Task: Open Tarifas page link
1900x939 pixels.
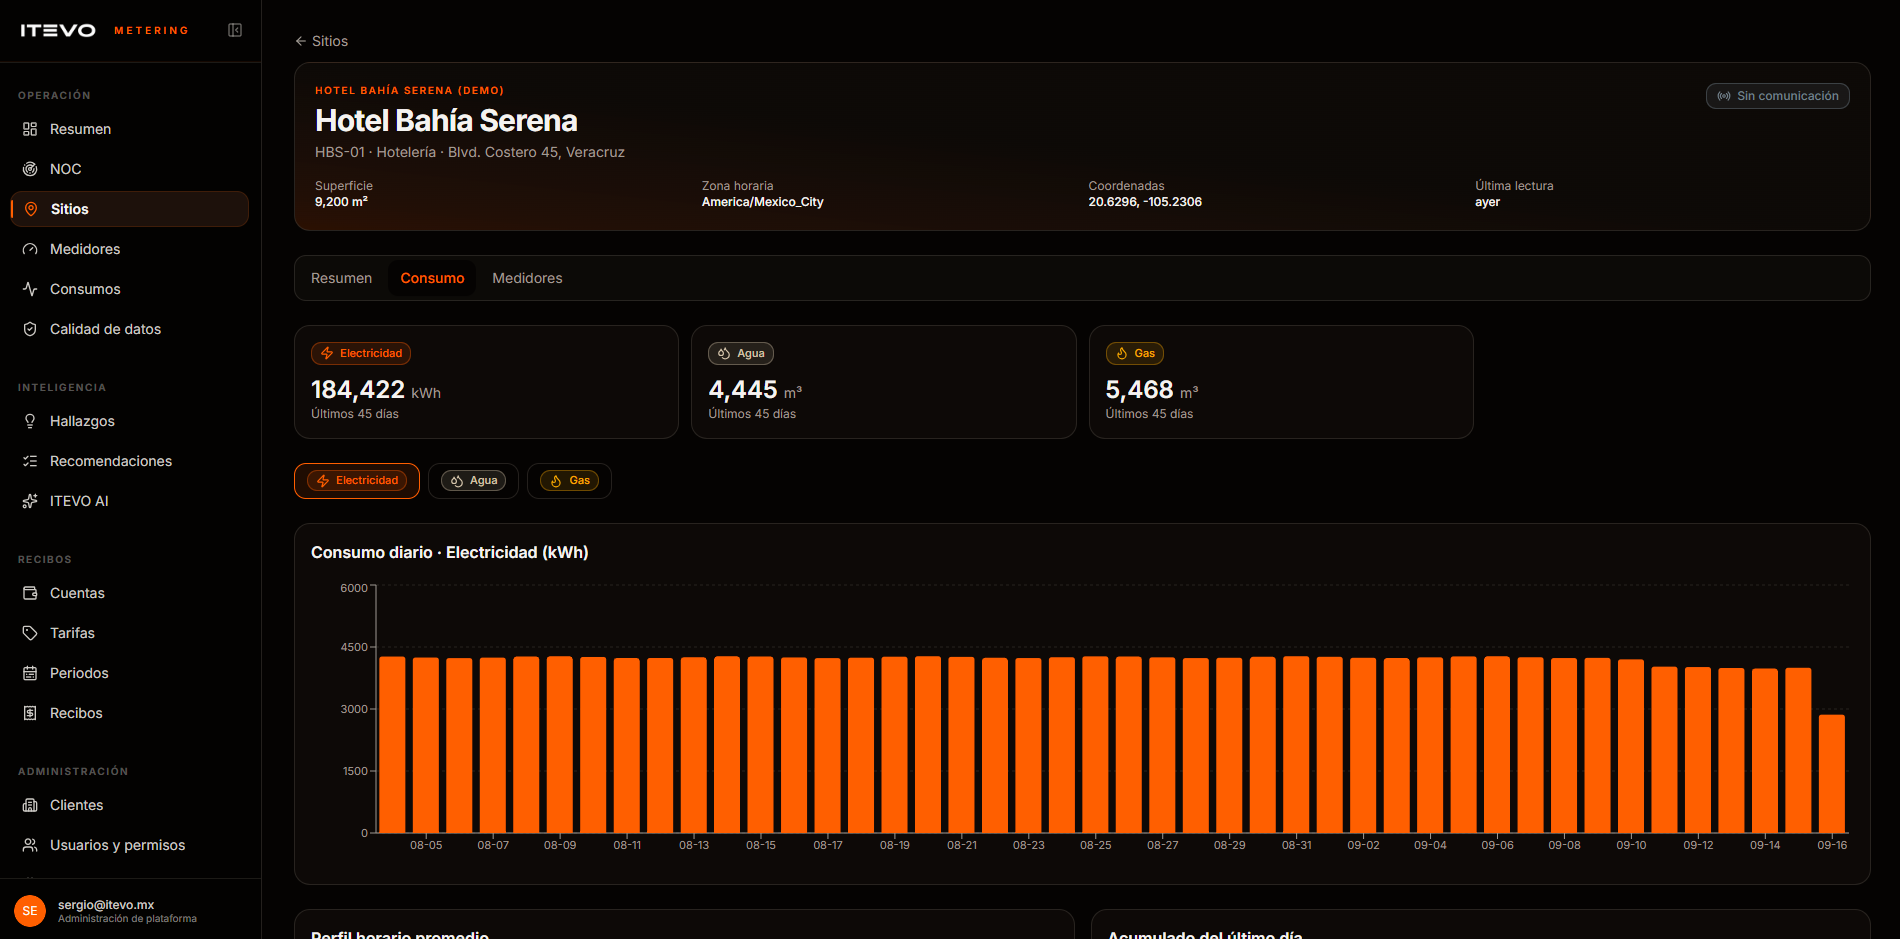Action: click(130, 633)
